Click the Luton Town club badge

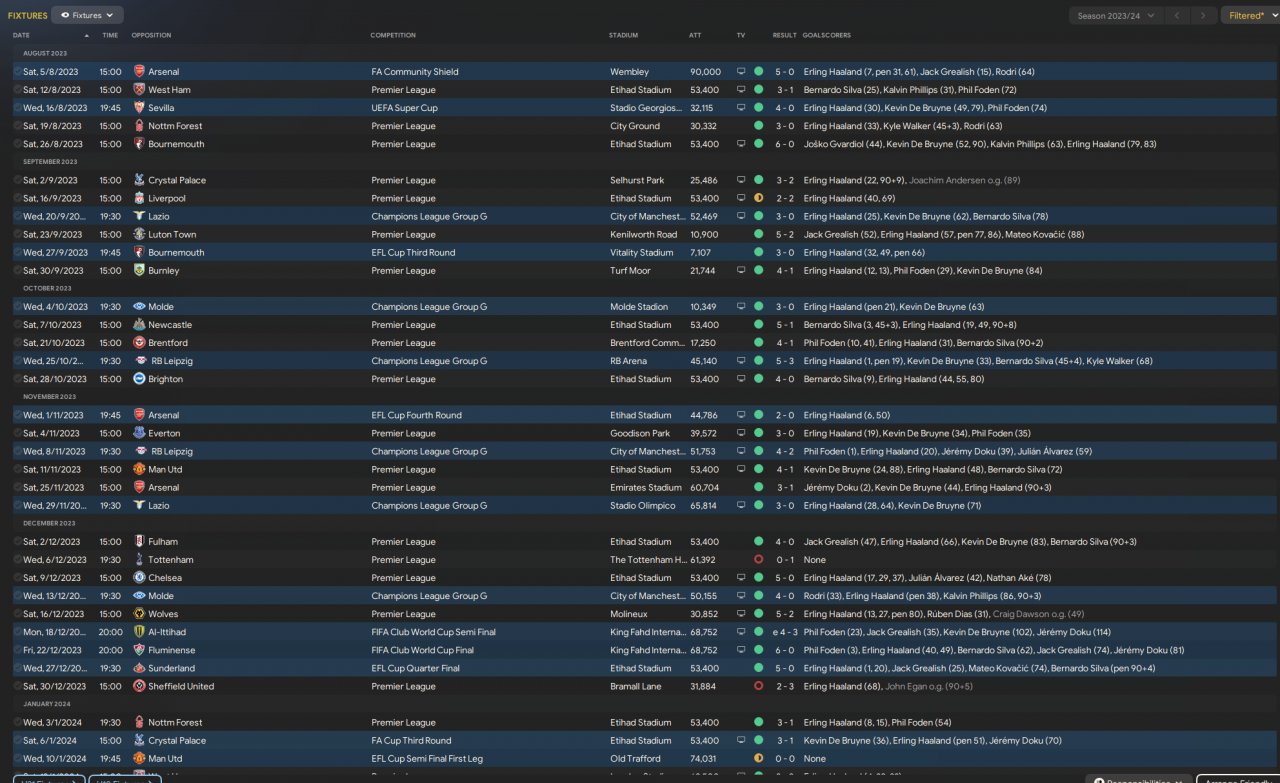pyautogui.click(x=139, y=234)
